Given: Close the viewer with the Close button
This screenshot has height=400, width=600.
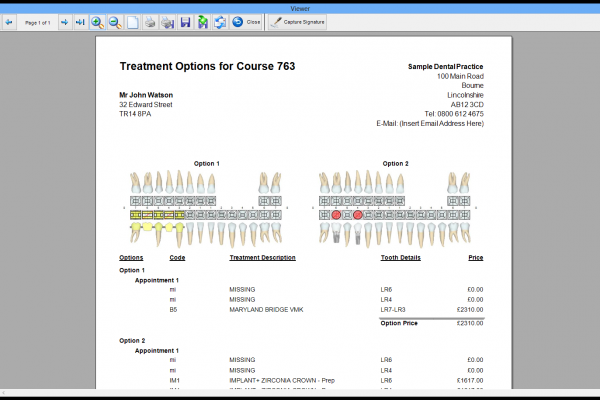Looking at the screenshot, I should (x=246, y=22).
